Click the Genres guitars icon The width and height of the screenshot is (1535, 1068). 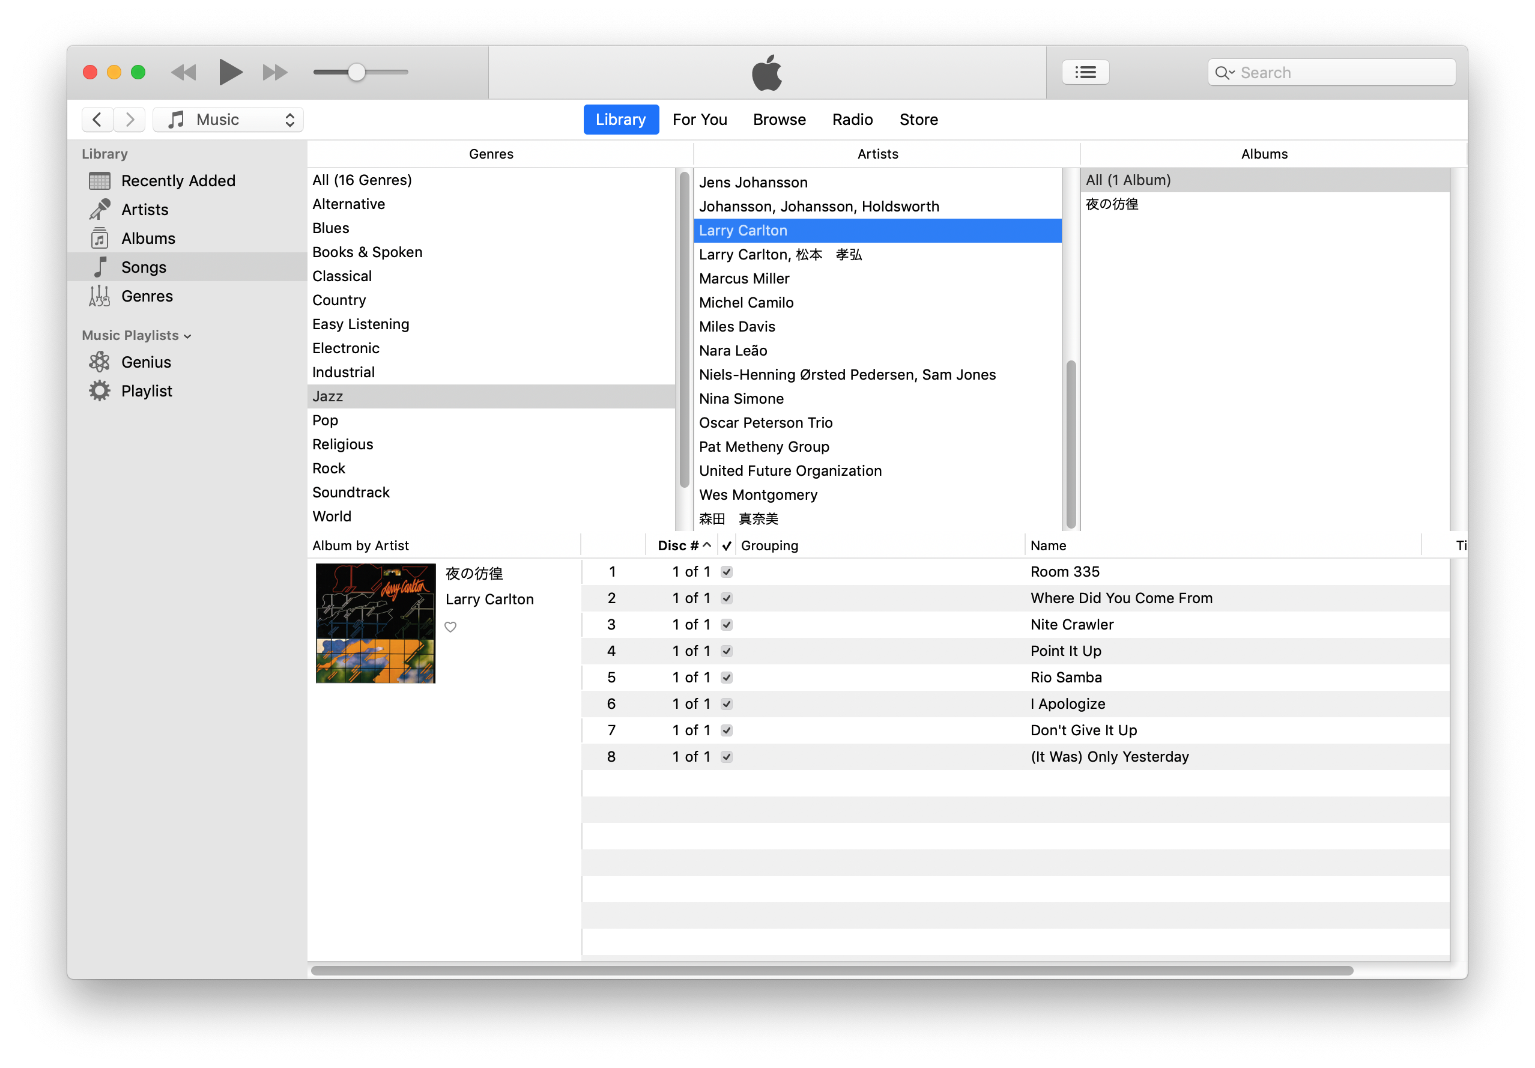point(100,296)
